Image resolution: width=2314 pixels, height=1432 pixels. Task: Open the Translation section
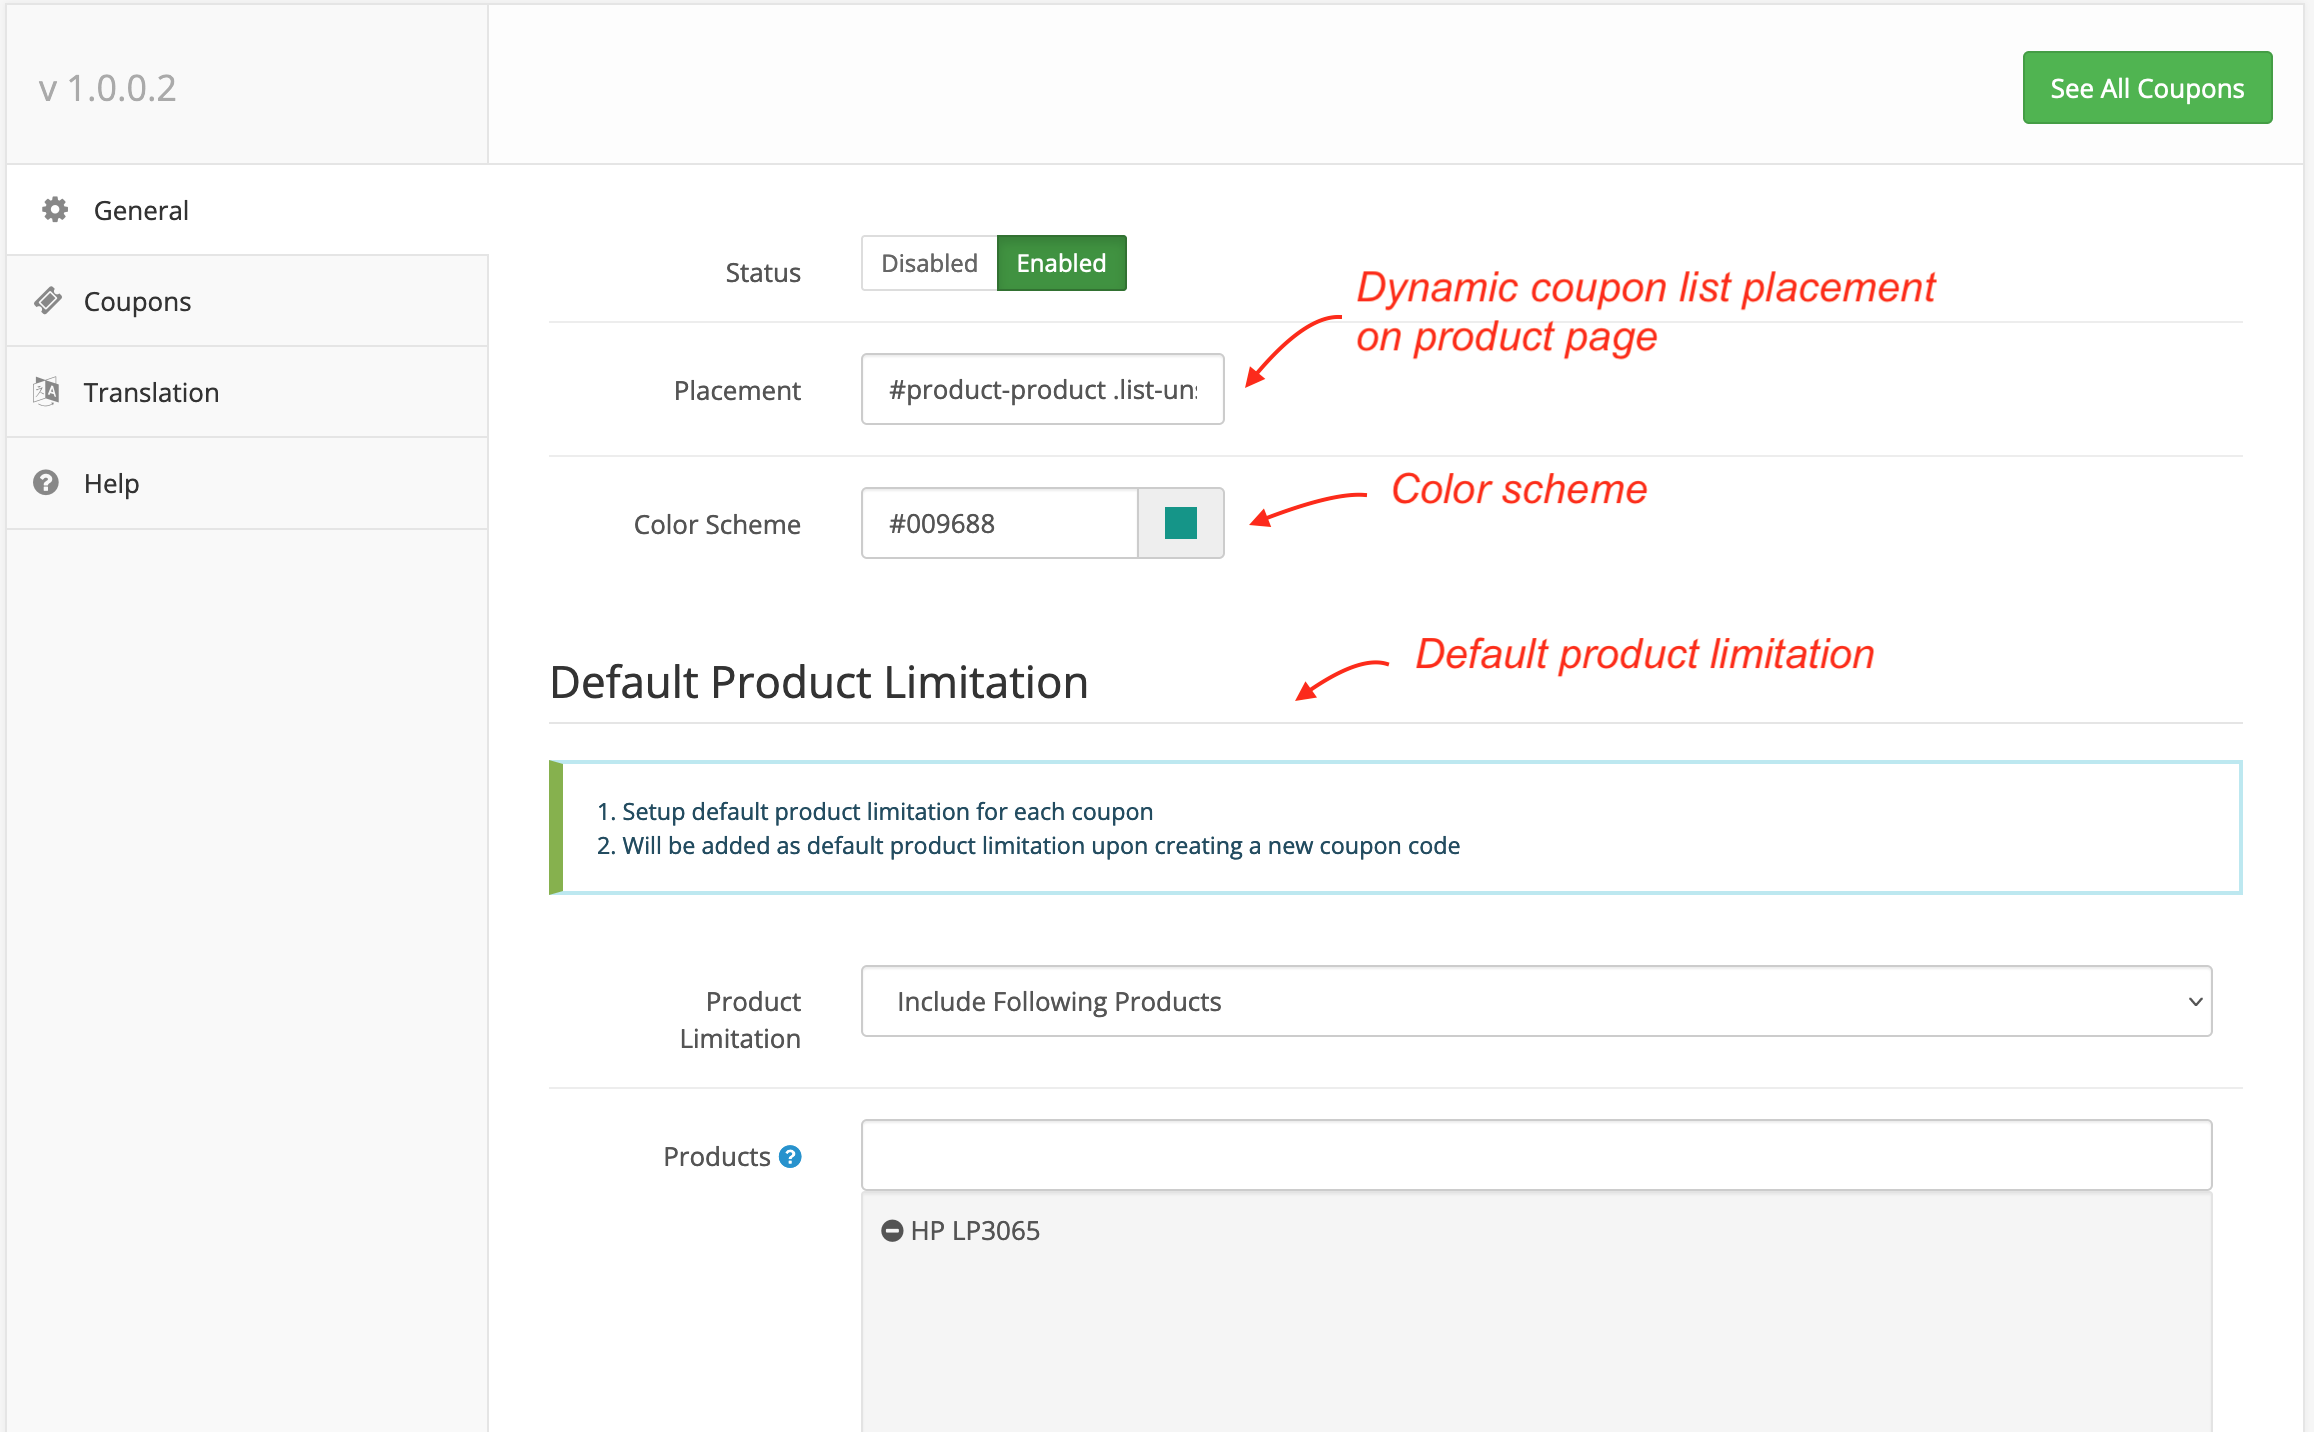151,392
